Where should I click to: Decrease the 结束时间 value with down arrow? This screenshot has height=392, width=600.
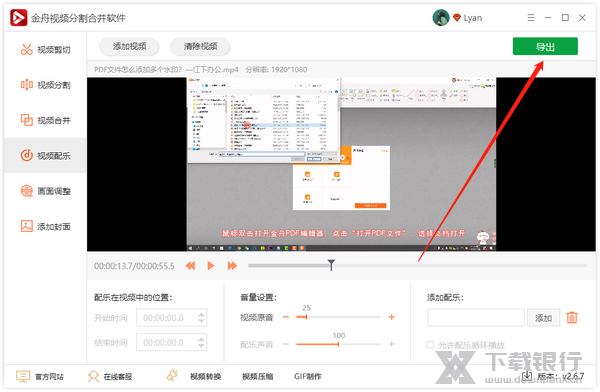(201, 346)
